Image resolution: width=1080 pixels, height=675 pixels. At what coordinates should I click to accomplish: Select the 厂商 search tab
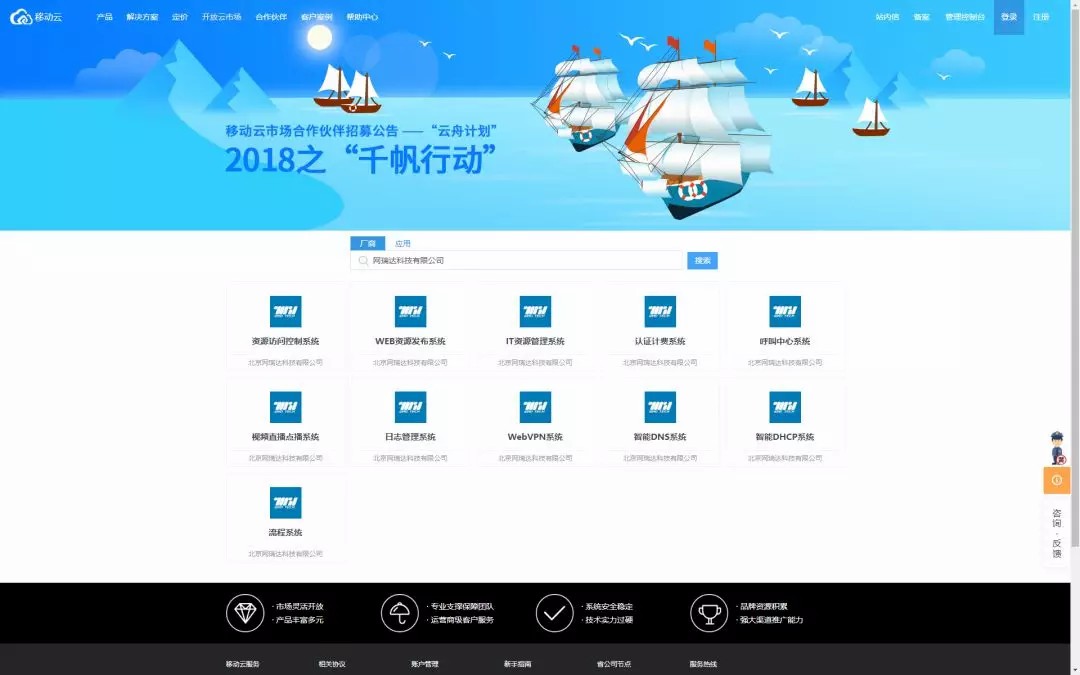point(367,243)
